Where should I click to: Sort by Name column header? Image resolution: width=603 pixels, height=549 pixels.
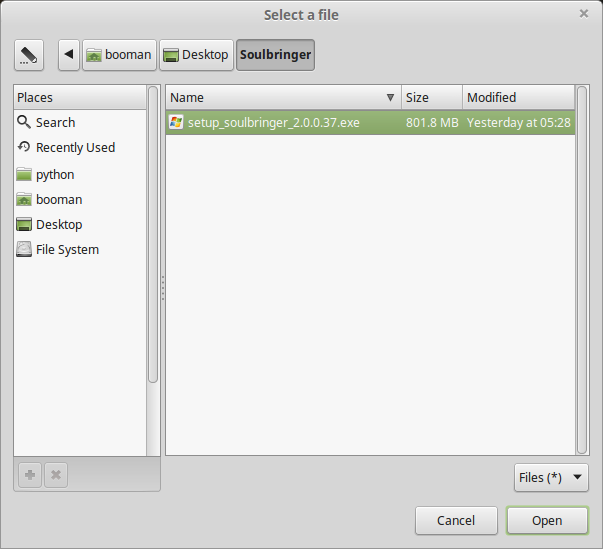[x=283, y=98]
